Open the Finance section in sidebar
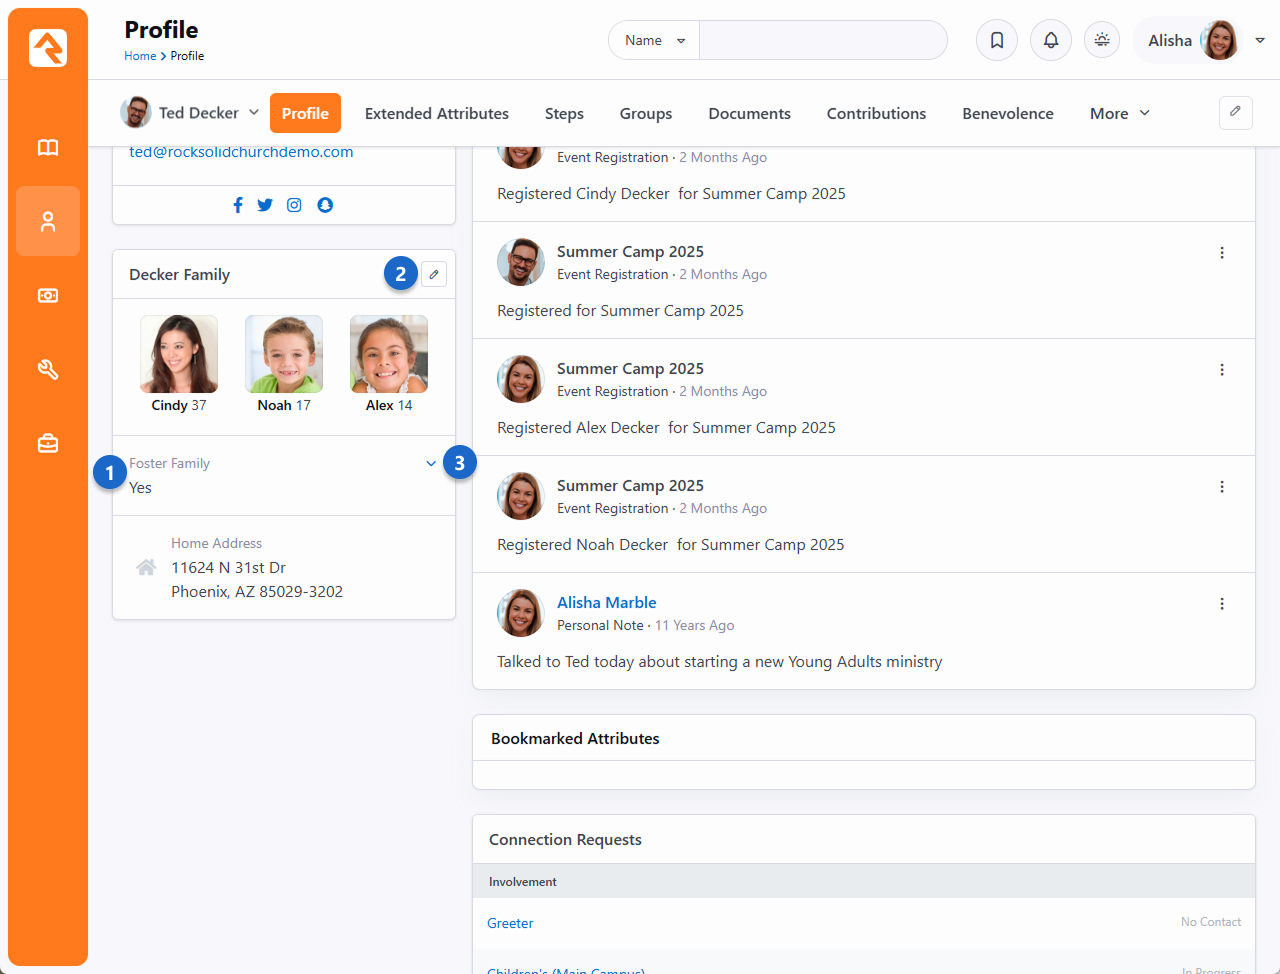The image size is (1280, 974). point(48,296)
